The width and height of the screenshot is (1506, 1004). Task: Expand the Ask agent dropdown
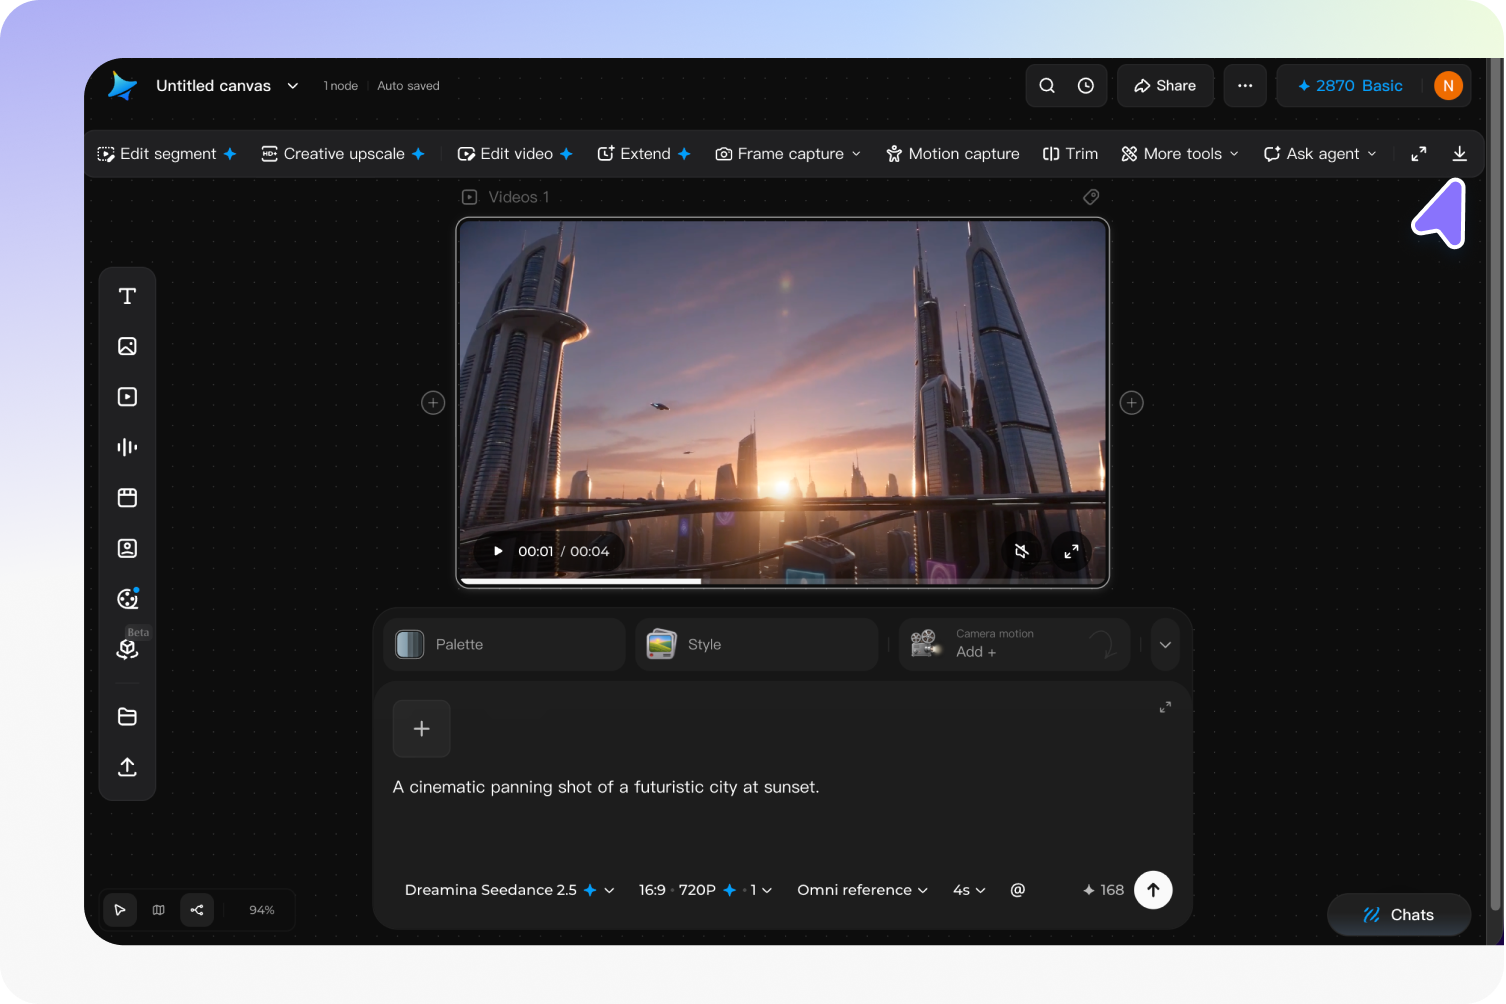point(1321,154)
